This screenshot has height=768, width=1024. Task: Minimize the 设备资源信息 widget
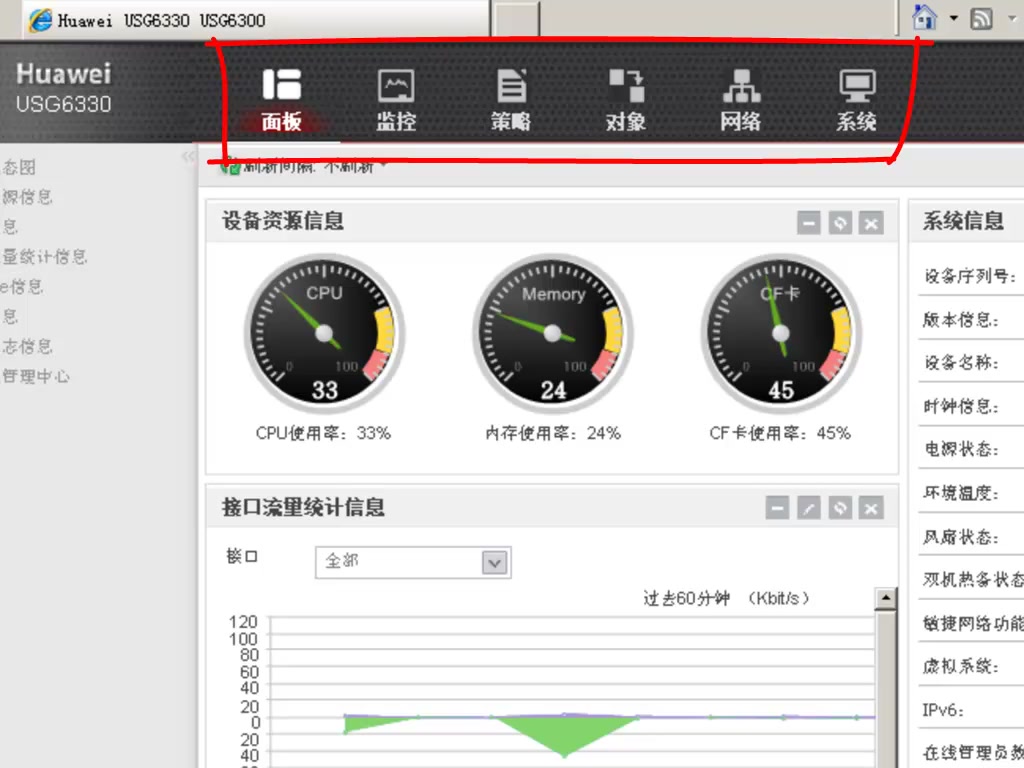pos(809,223)
